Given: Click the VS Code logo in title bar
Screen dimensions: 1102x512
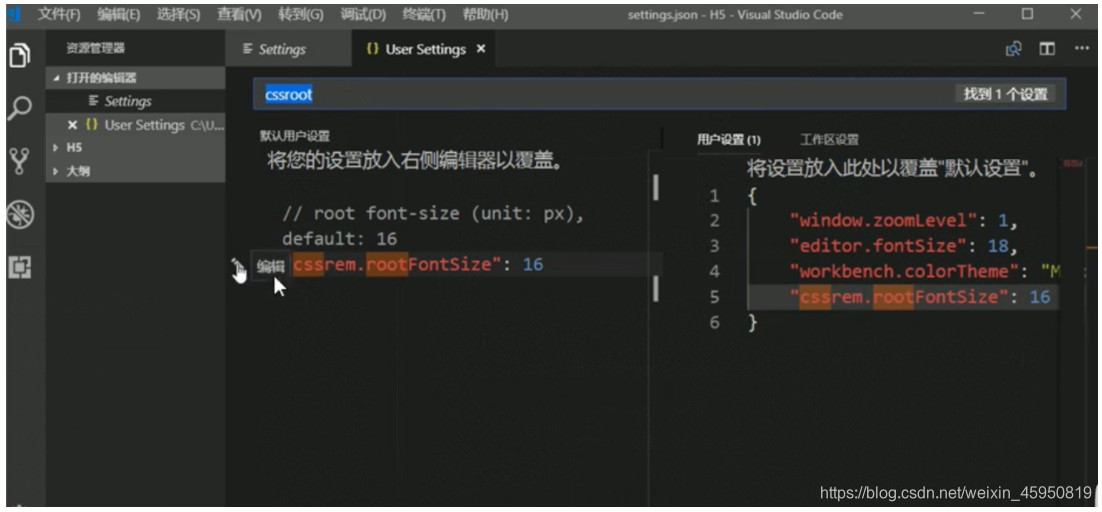Looking at the screenshot, I should [13, 15].
